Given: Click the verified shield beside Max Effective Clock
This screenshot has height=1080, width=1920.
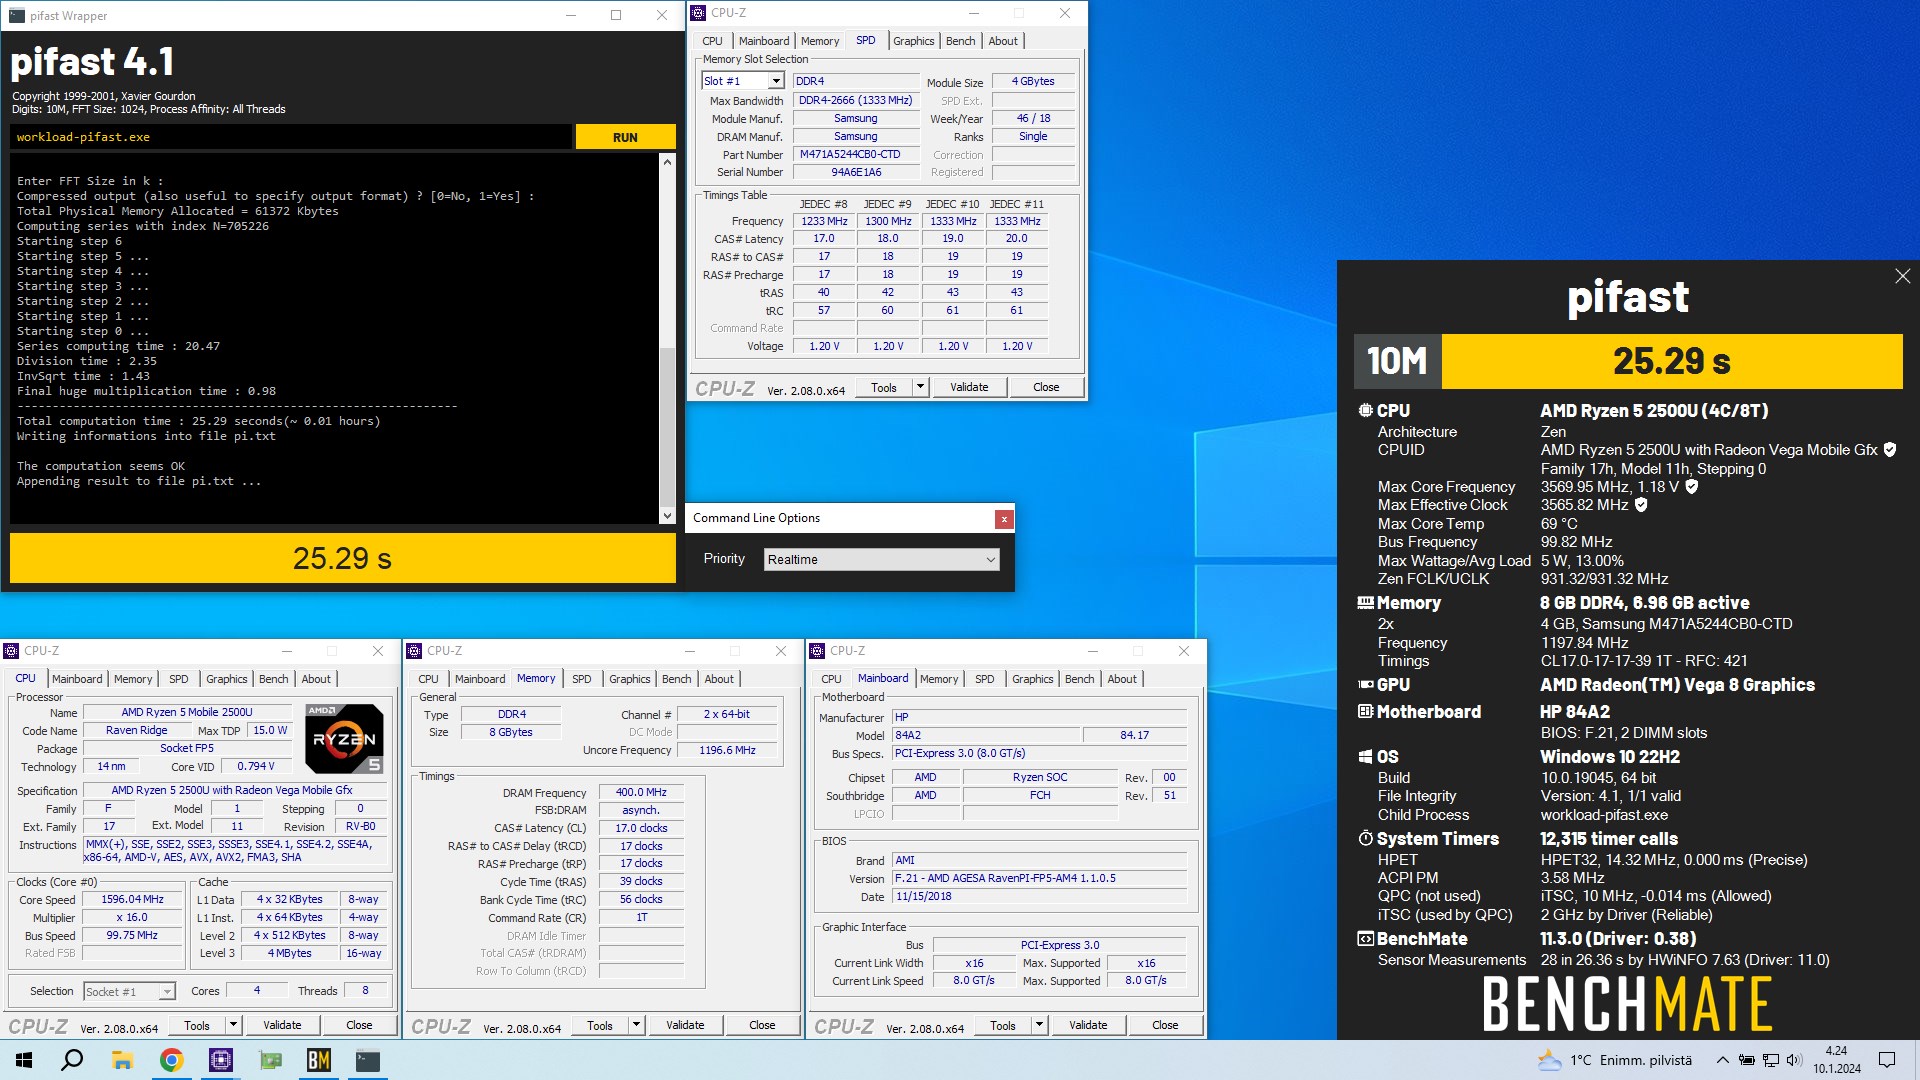Looking at the screenshot, I should click(x=1641, y=505).
